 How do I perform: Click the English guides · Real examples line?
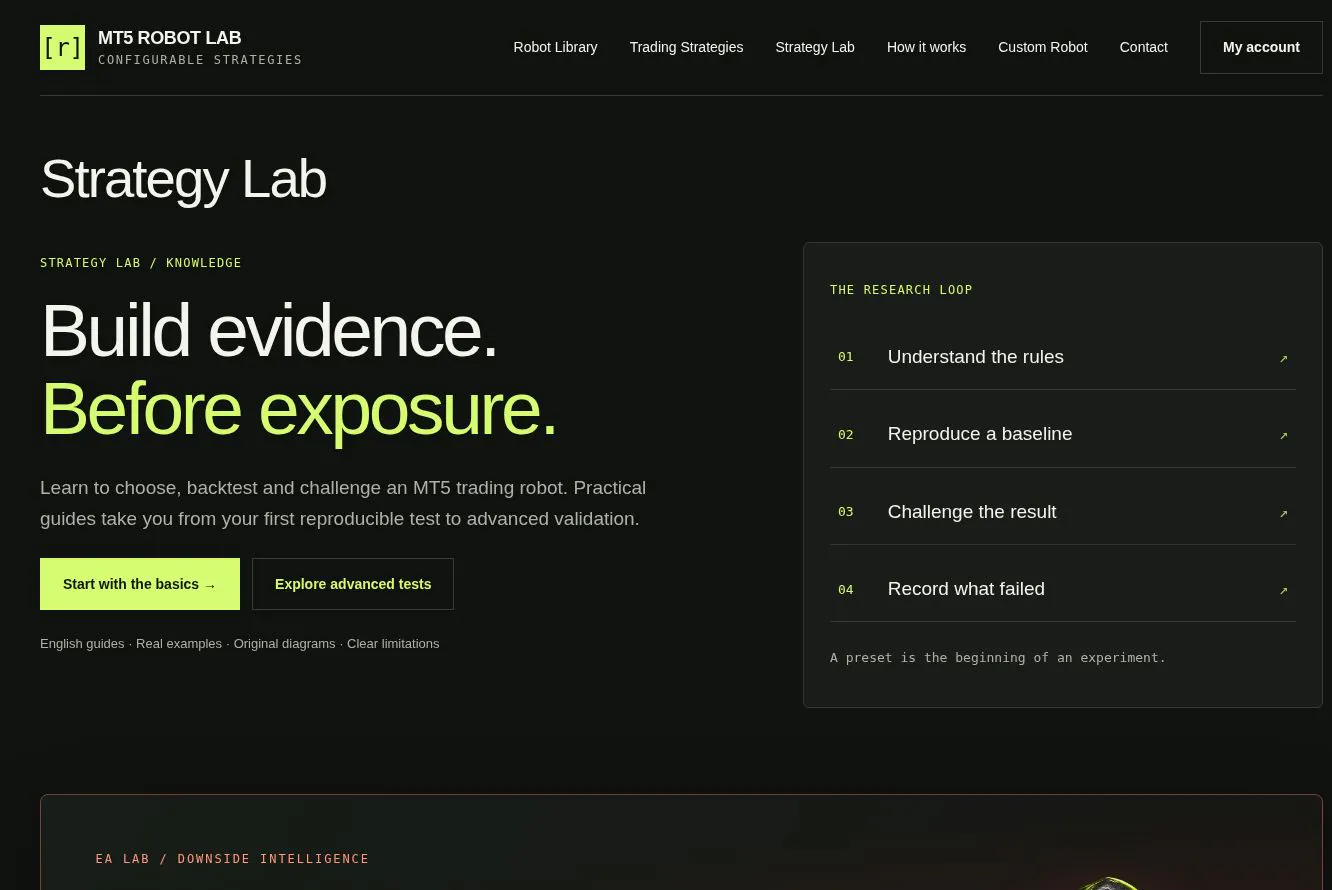pyautogui.click(x=240, y=644)
